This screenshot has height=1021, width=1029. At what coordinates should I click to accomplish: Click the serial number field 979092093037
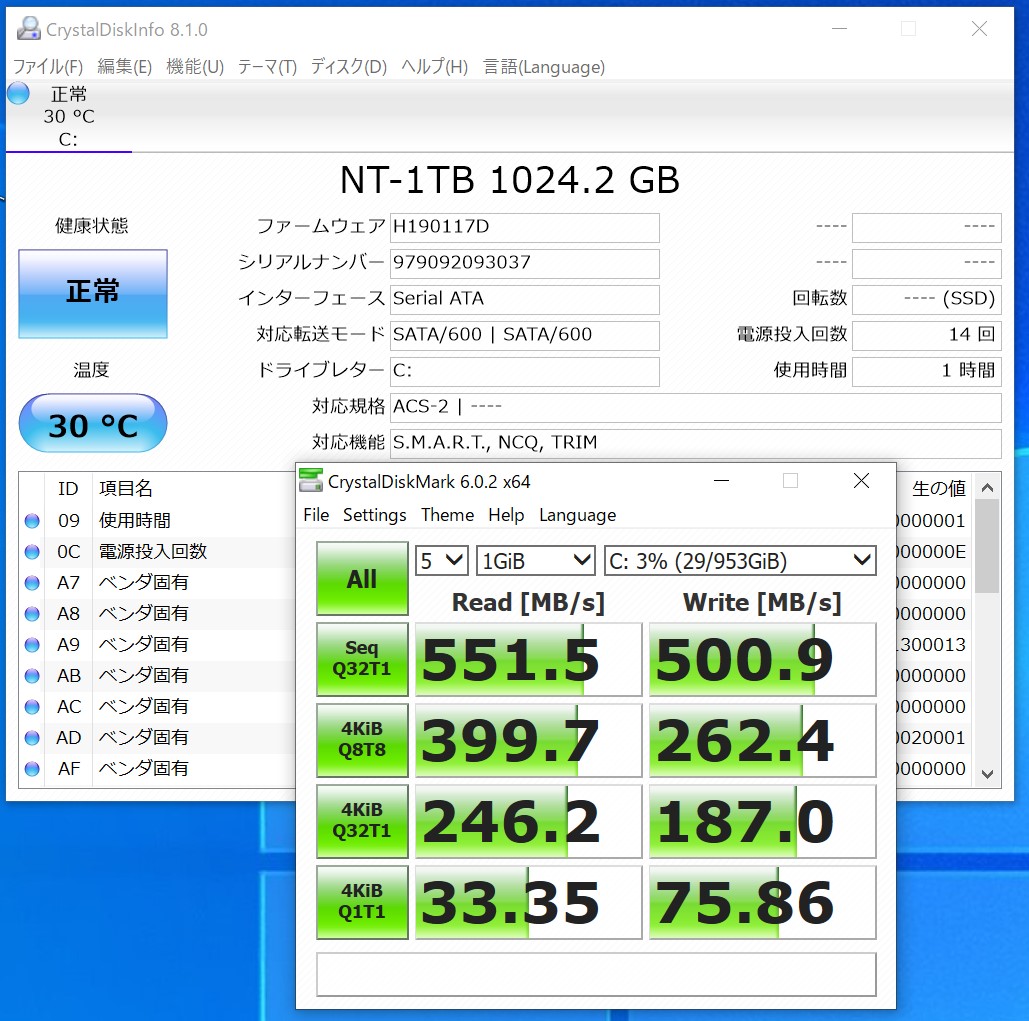pos(524,263)
